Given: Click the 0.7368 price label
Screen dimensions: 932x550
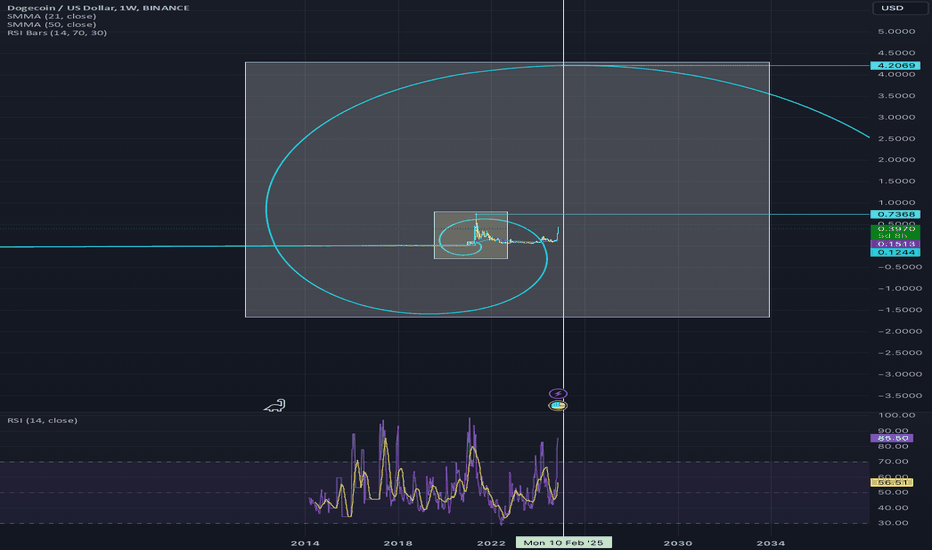Looking at the screenshot, I should pyautogui.click(x=895, y=214).
